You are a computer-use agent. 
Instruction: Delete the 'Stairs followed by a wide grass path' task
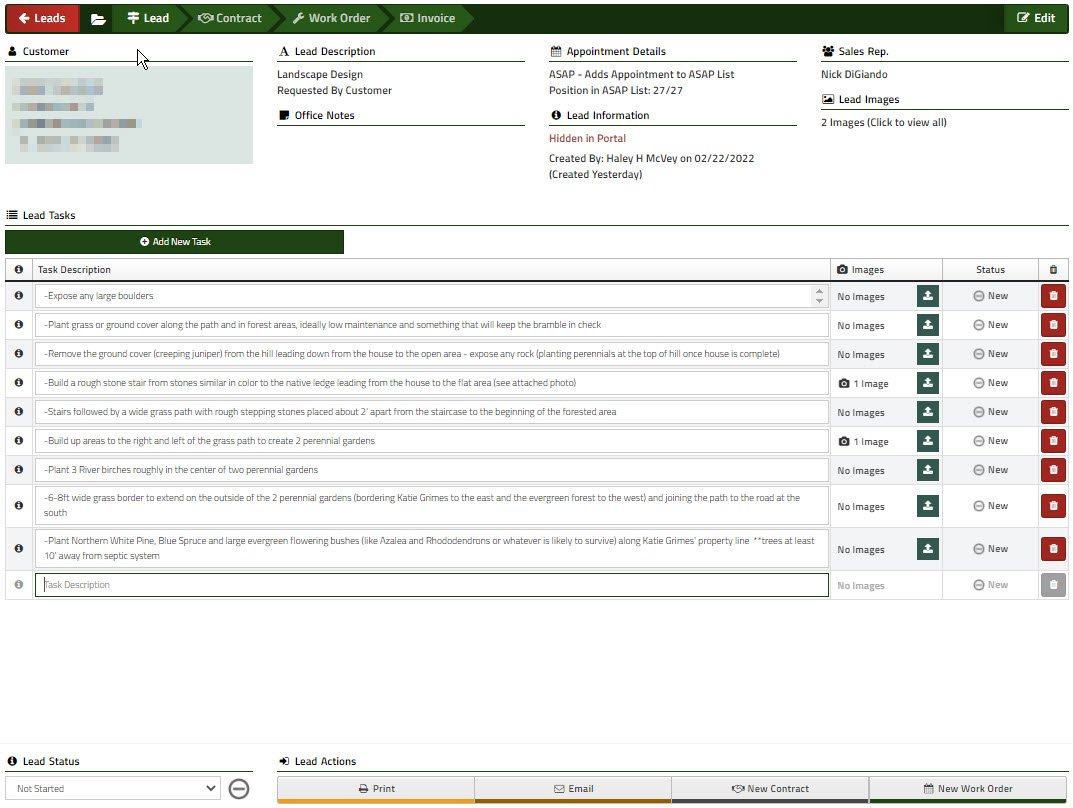pyautogui.click(x=1053, y=412)
